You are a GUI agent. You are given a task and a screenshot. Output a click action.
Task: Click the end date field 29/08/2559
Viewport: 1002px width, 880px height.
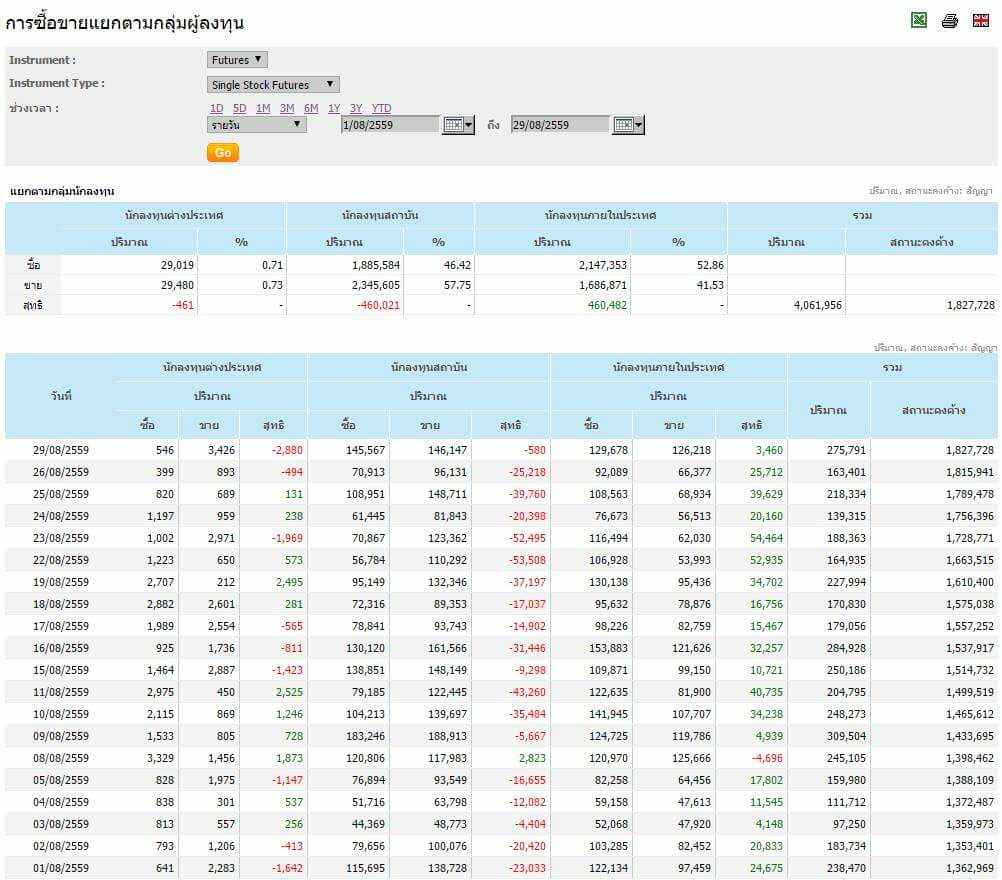(560, 125)
